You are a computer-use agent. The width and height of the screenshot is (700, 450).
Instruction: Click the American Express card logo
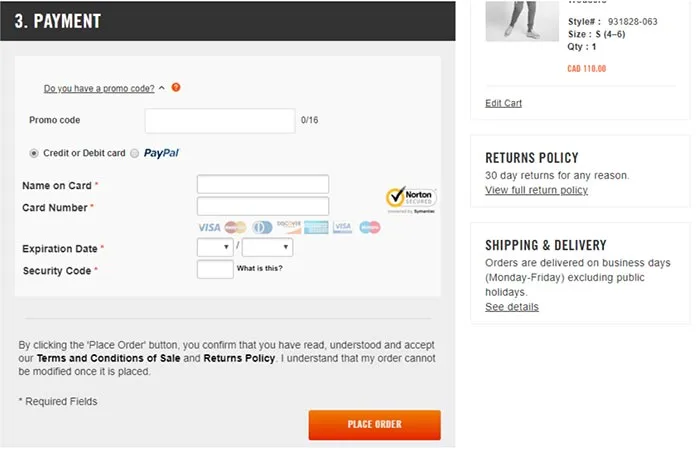(x=316, y=227)
